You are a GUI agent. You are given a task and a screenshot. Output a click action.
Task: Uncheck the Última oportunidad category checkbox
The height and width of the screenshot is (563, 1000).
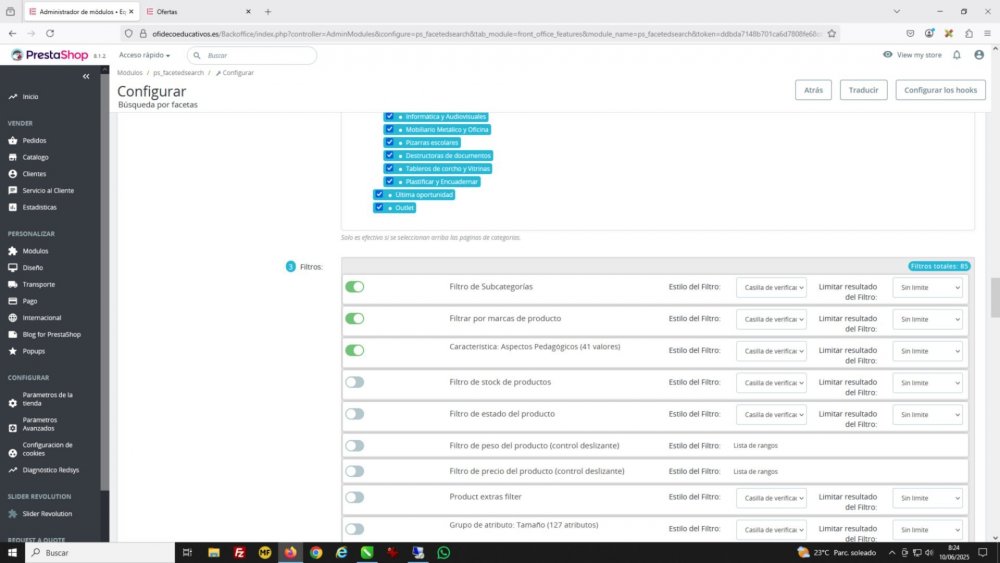tap(379, 194)
